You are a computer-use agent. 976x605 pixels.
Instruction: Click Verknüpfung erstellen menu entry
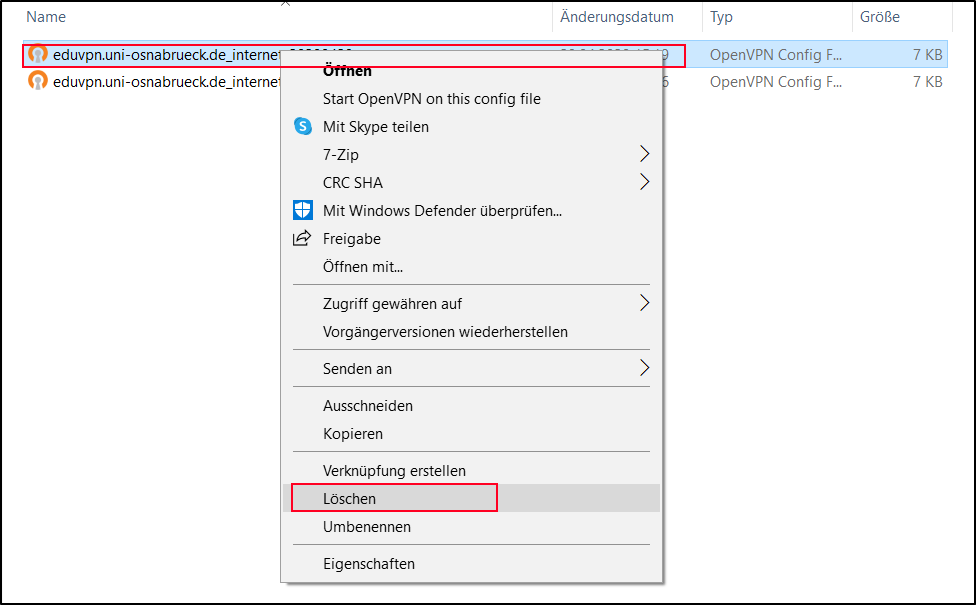coord(394,471)
